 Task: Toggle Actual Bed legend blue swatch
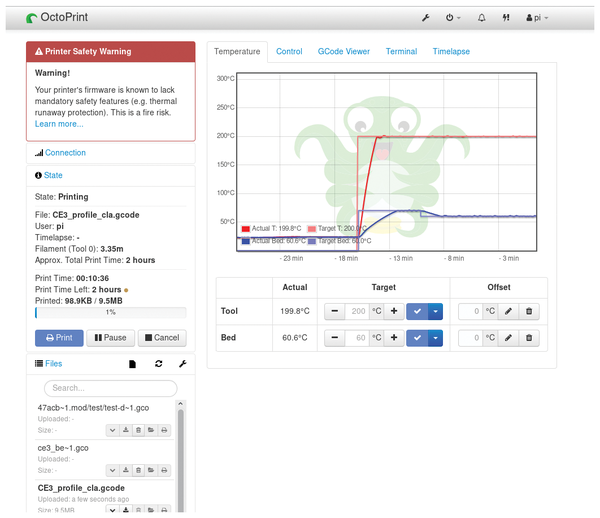[246, 241]
